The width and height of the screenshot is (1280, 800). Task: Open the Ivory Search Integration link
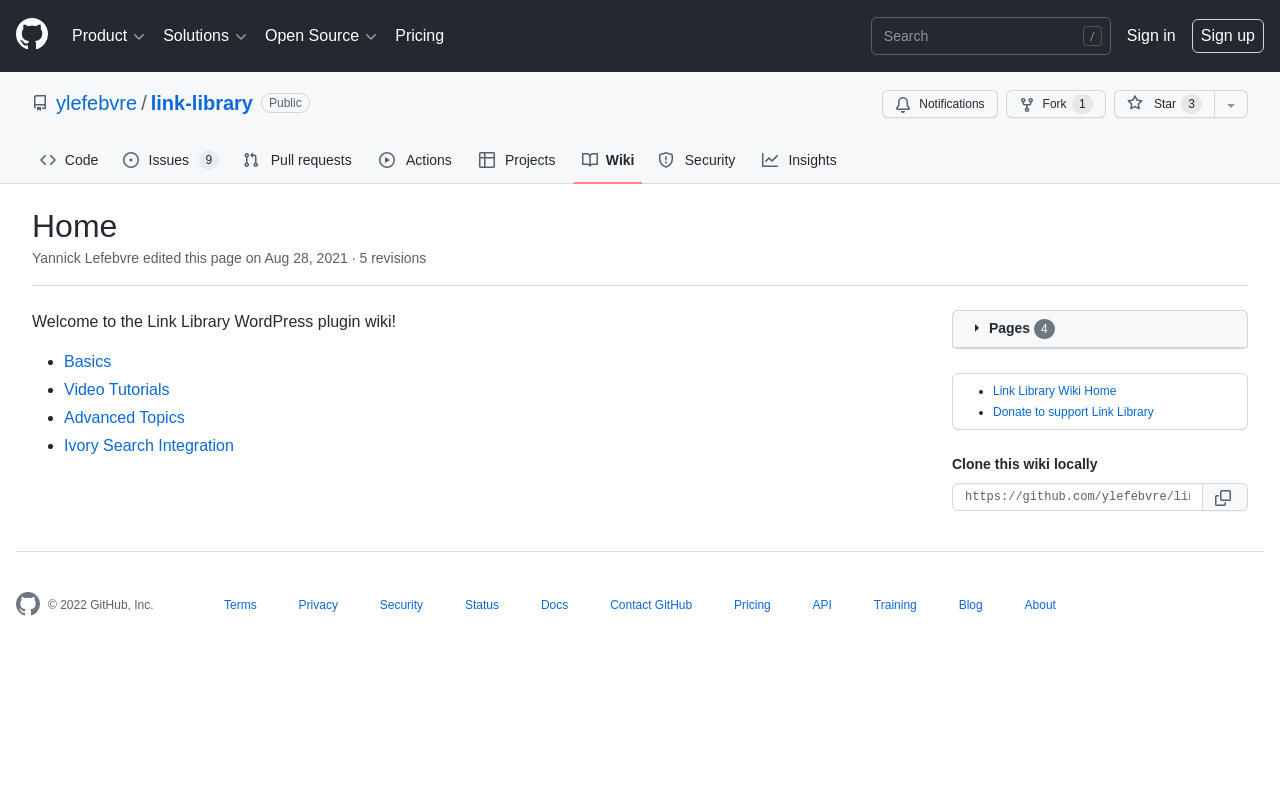point(148,446)
